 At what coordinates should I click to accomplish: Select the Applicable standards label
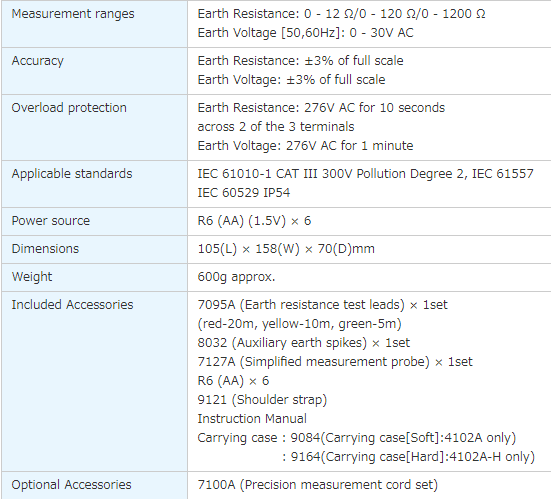72,174
